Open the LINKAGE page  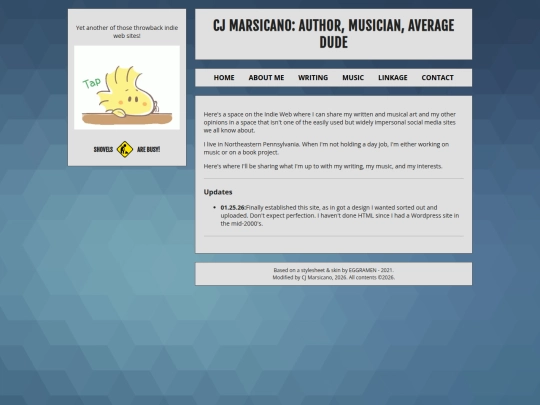(x=393, y=78)
